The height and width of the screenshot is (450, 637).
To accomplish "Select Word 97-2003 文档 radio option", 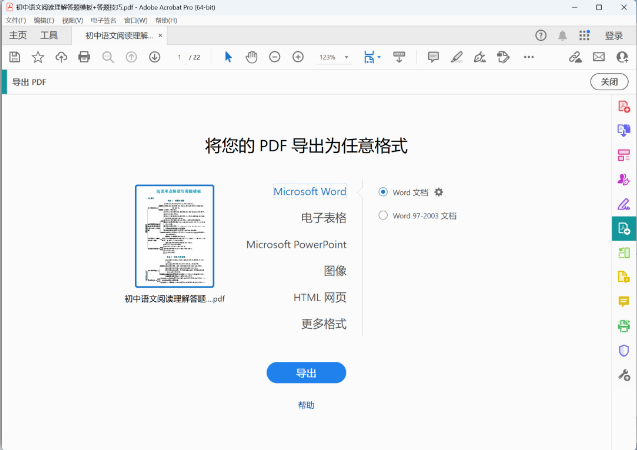I will tap(383, 215).
